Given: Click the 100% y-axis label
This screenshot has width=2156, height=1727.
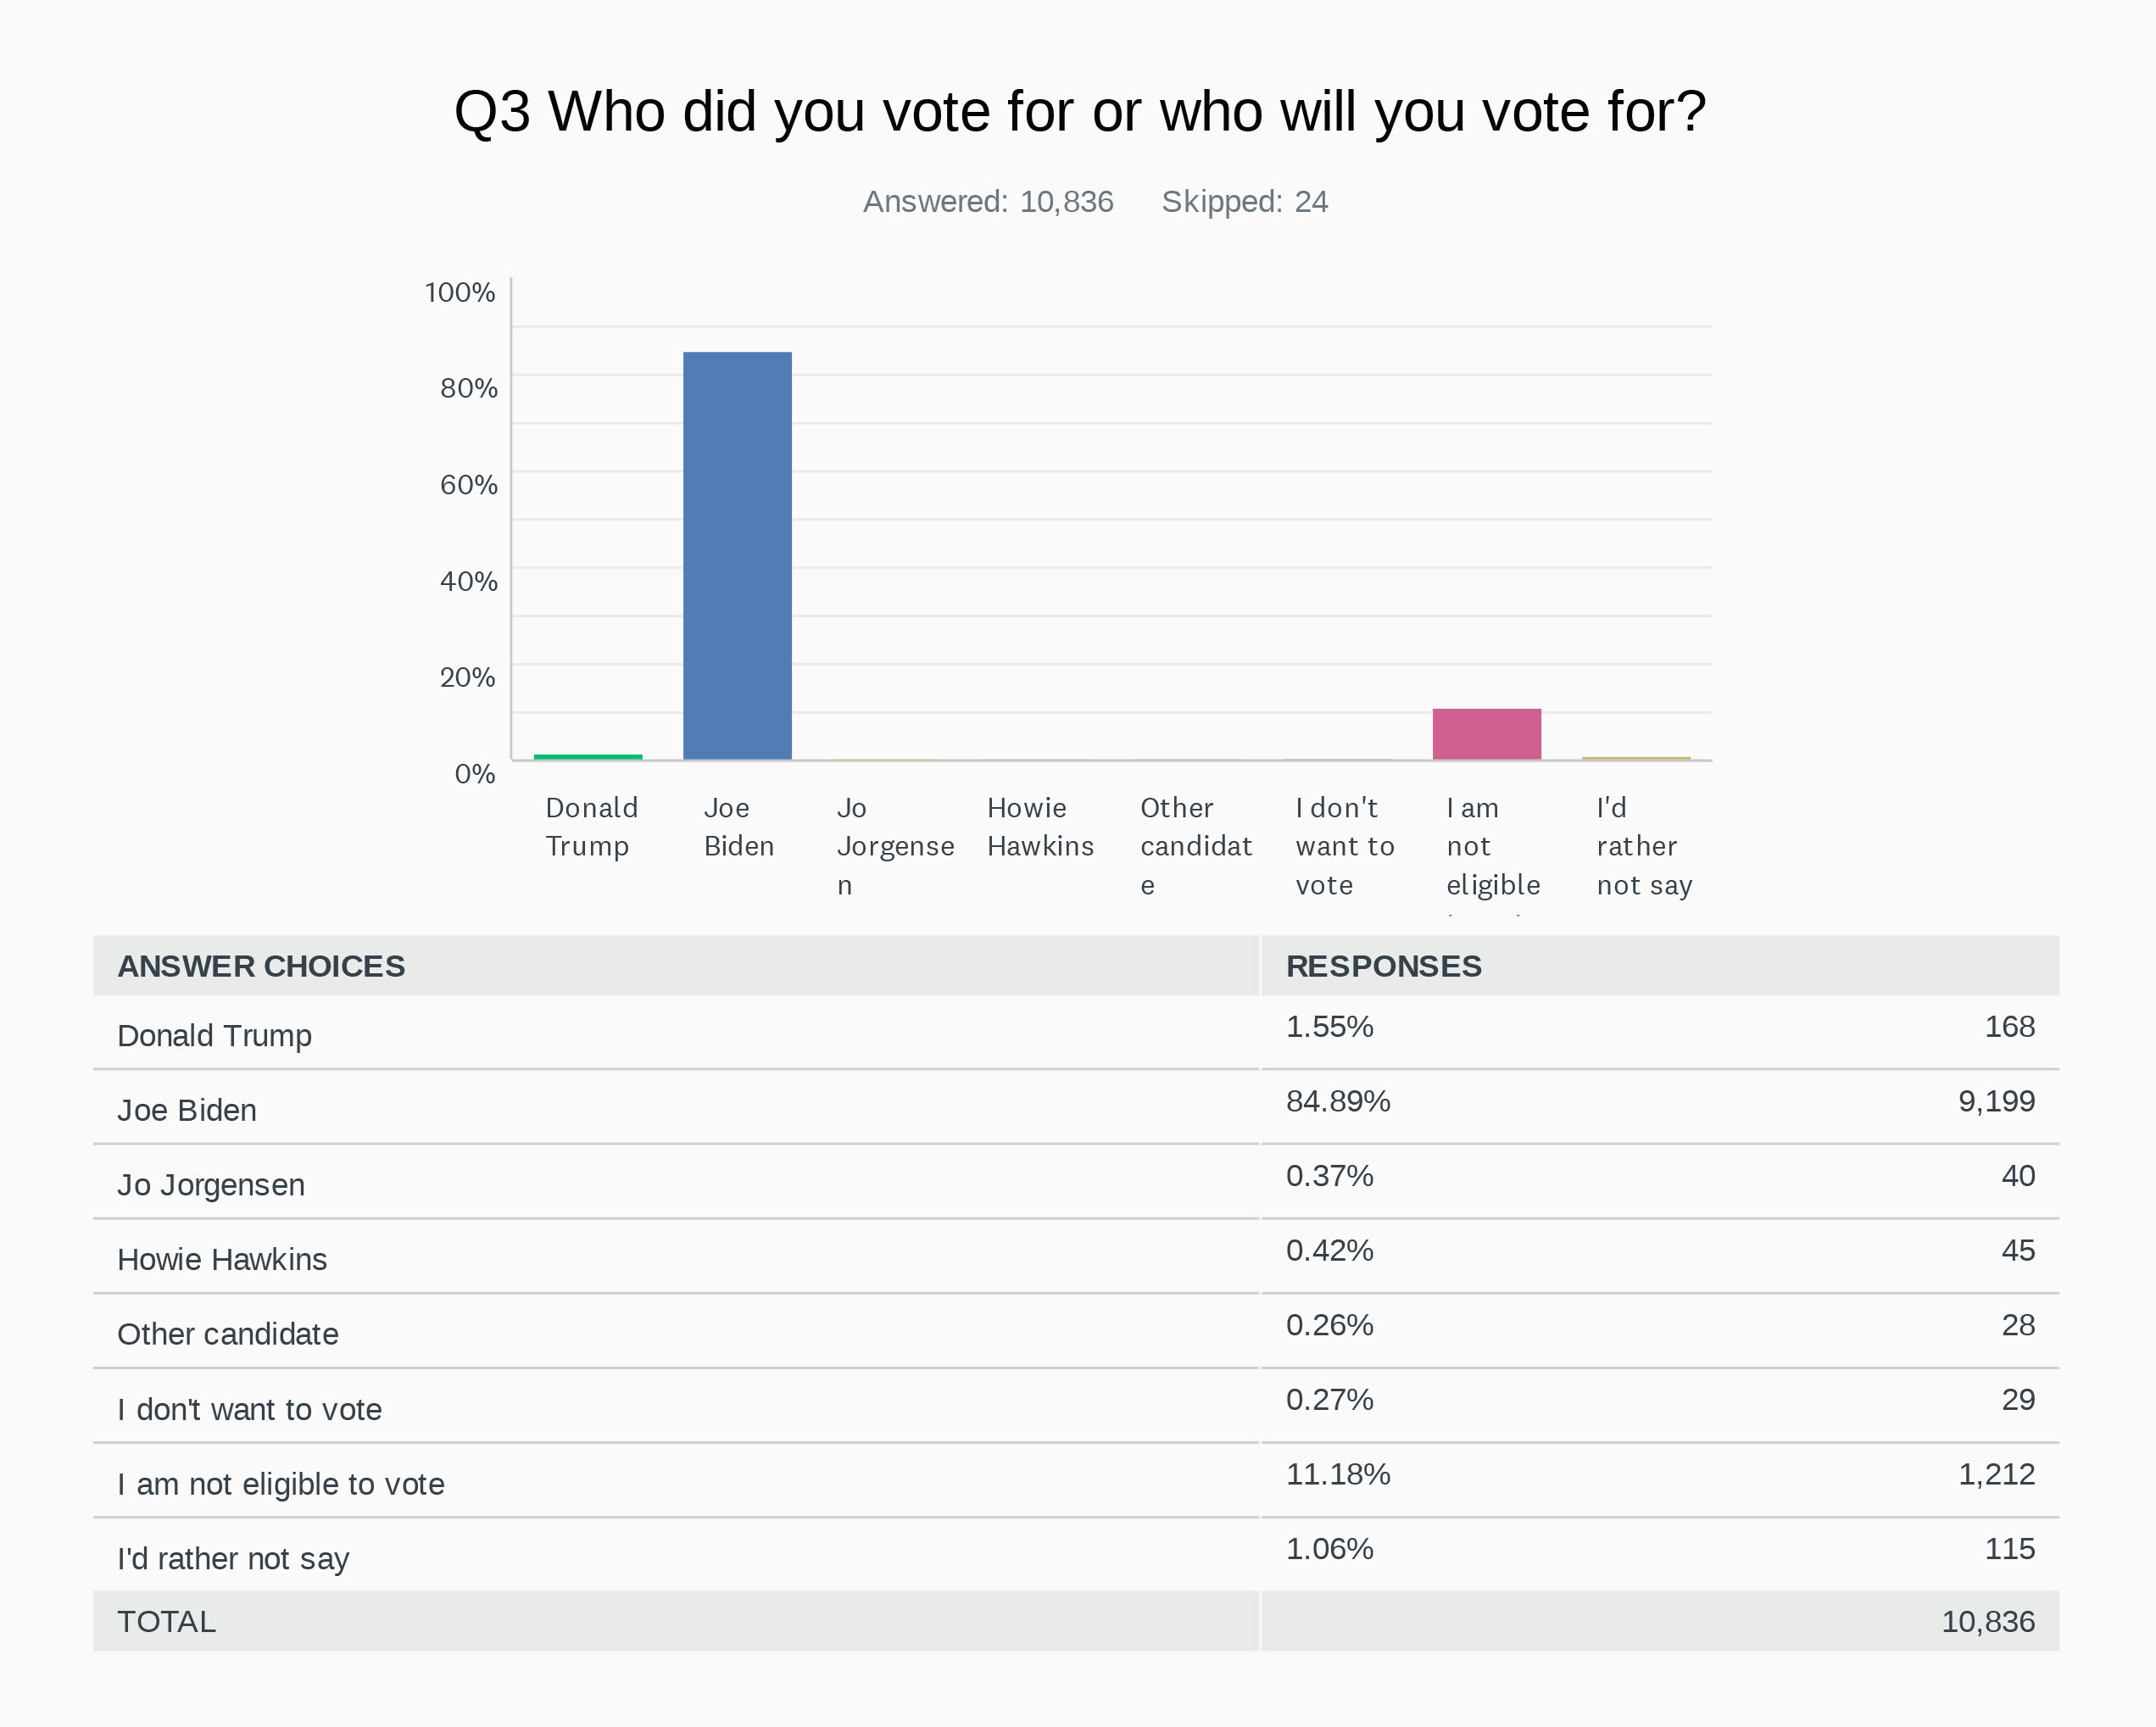Looking at the screenshot, I should [460, 292].
